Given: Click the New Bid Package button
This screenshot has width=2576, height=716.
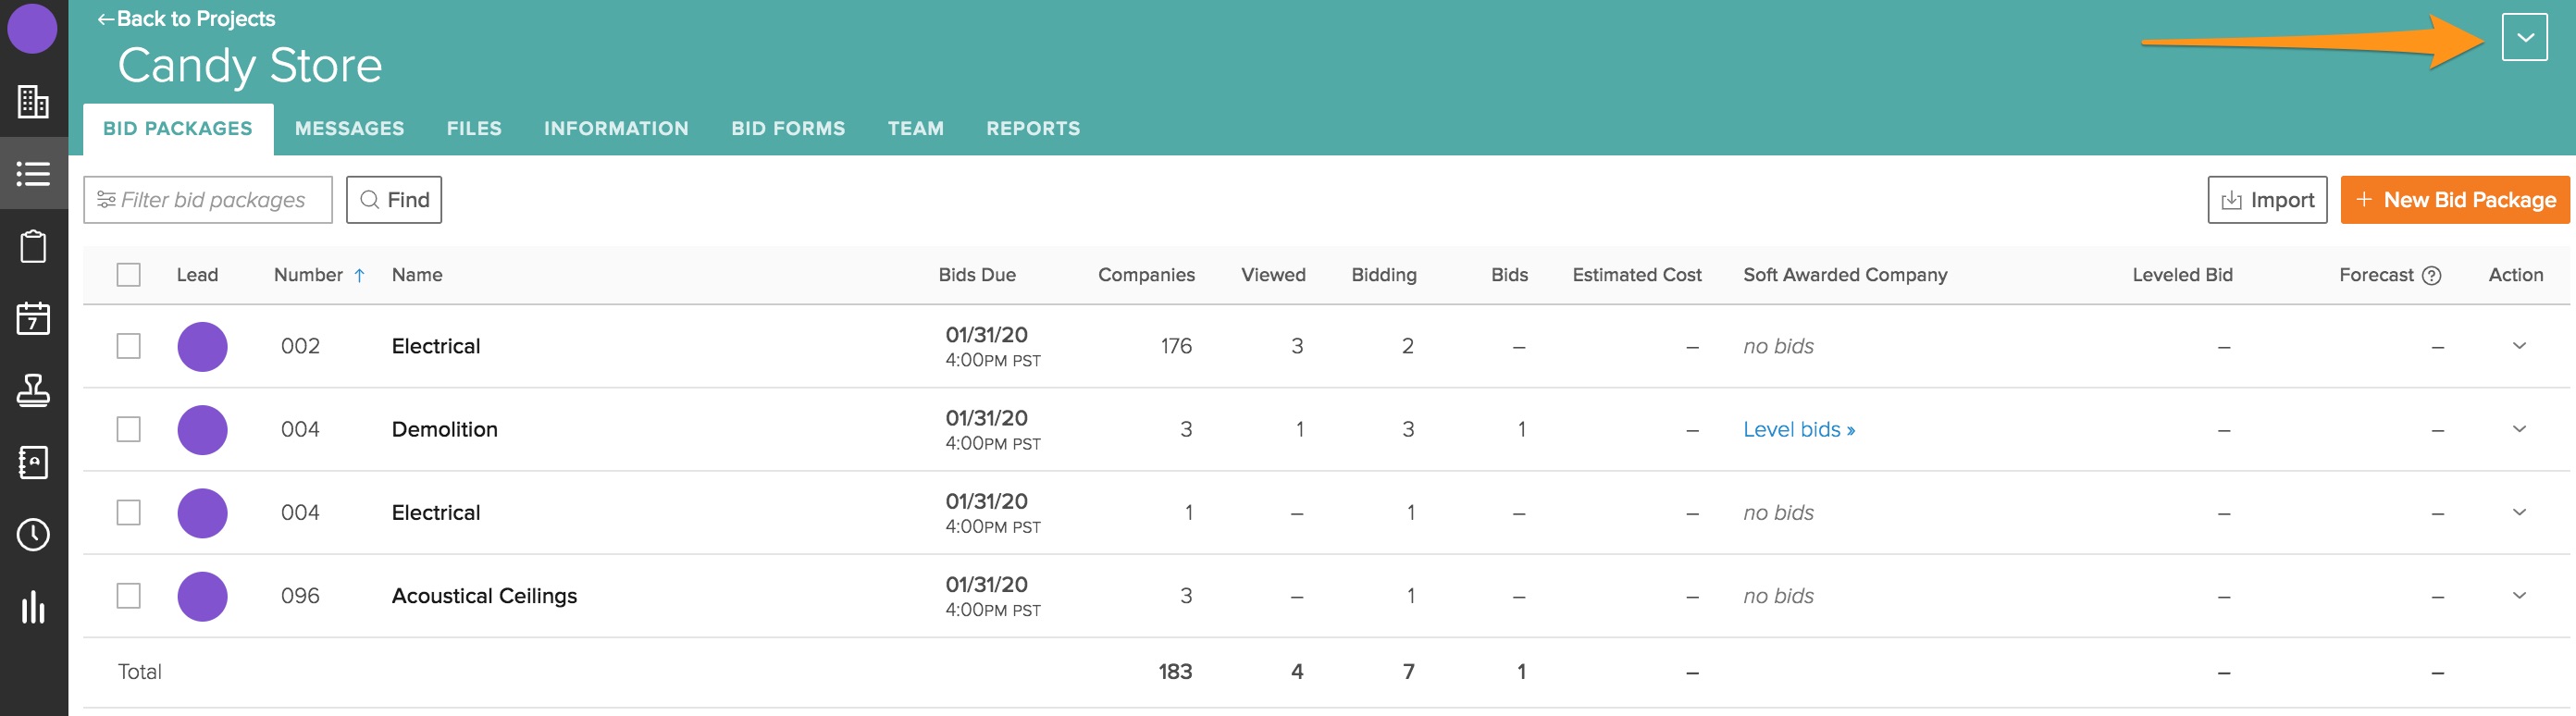Looking at the screenshot, I should click(x=2454, y=200).
